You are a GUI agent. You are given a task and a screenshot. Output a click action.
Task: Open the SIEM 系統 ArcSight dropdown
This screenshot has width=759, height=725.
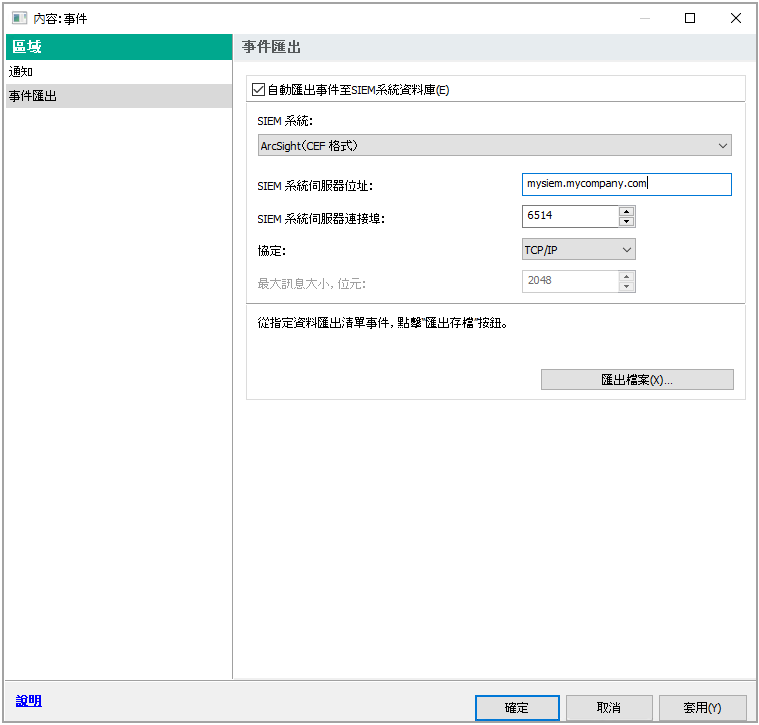tap(494, 145)
